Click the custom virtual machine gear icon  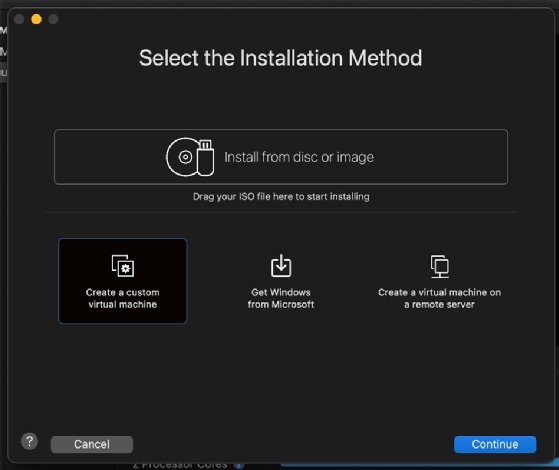click(x=123, y=266)
